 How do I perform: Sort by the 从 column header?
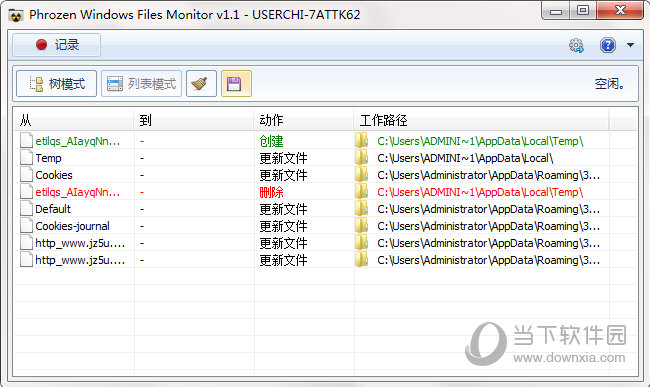point(73,120)
